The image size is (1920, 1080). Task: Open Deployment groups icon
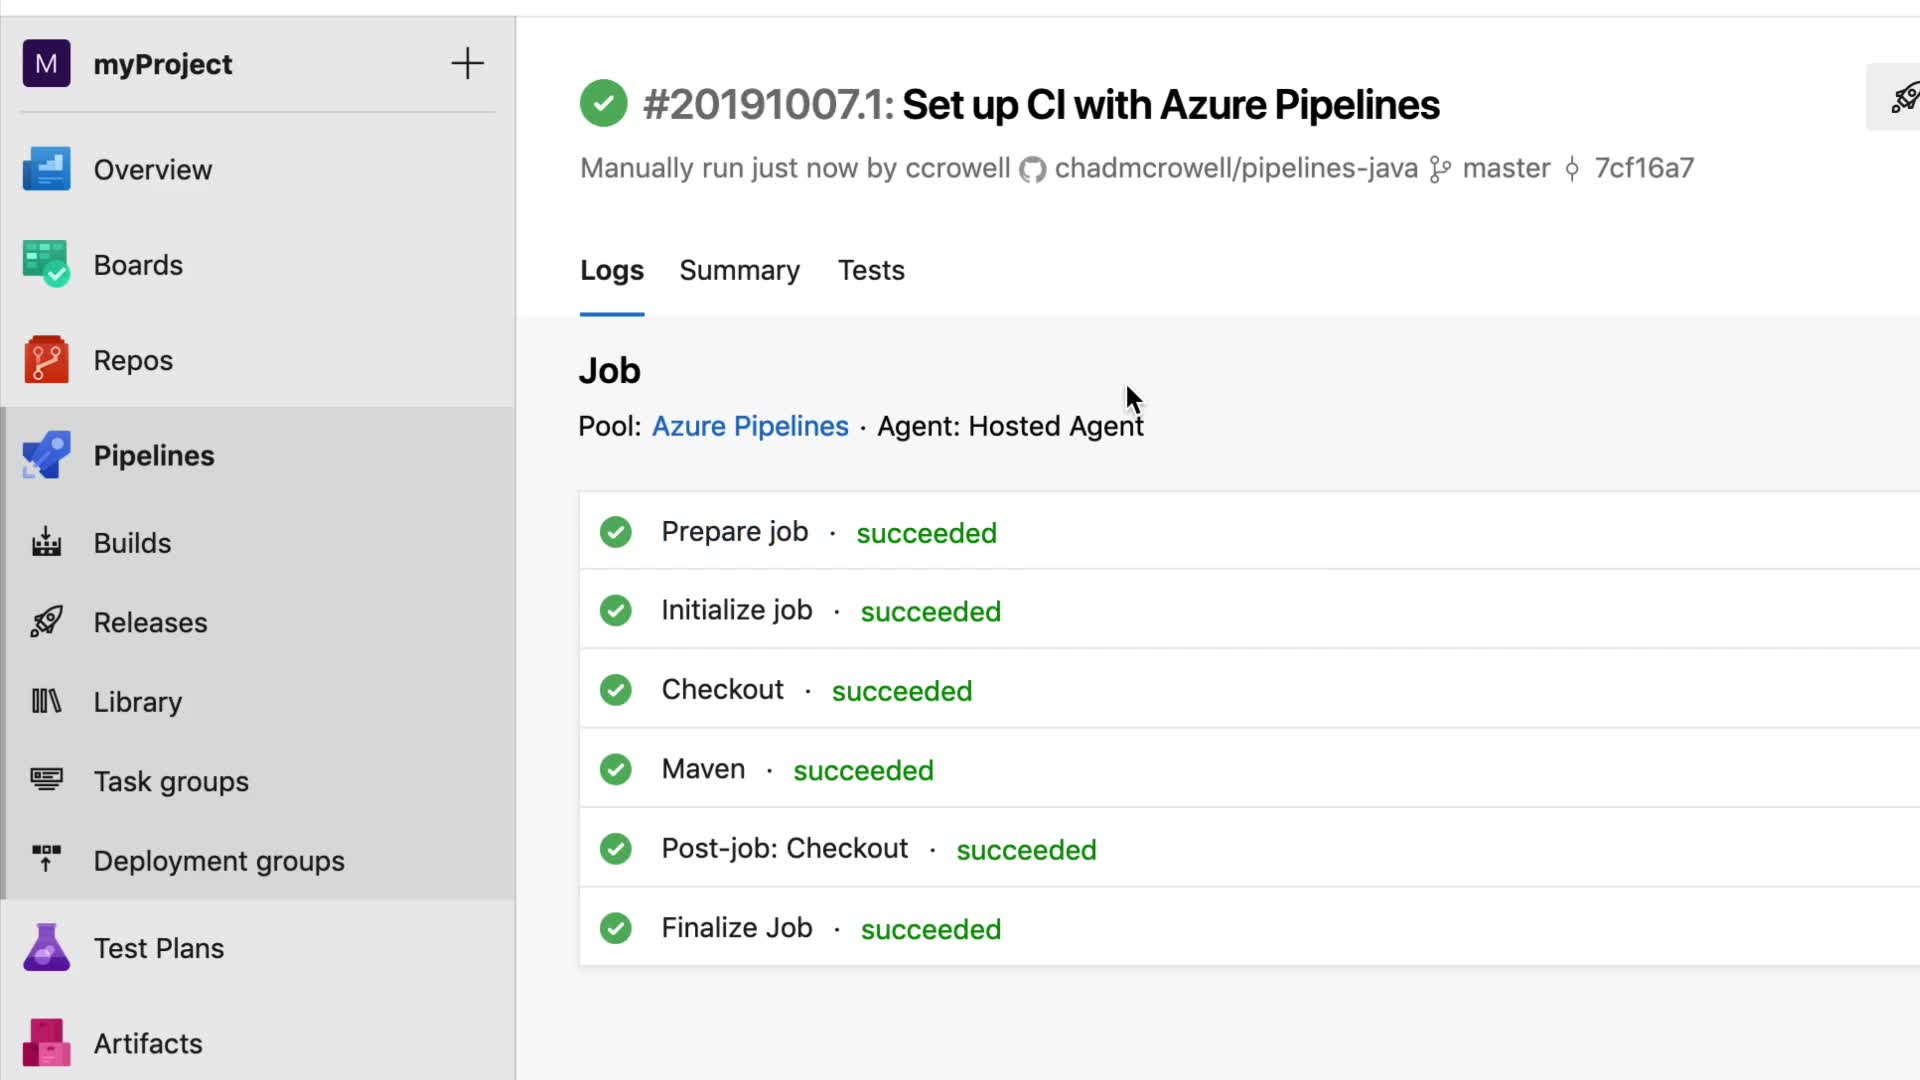pos(46,859)
